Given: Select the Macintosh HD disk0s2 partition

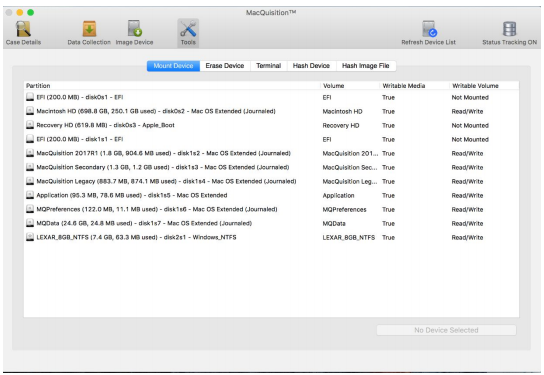Looking at the screenshot, I should (156, 111).
